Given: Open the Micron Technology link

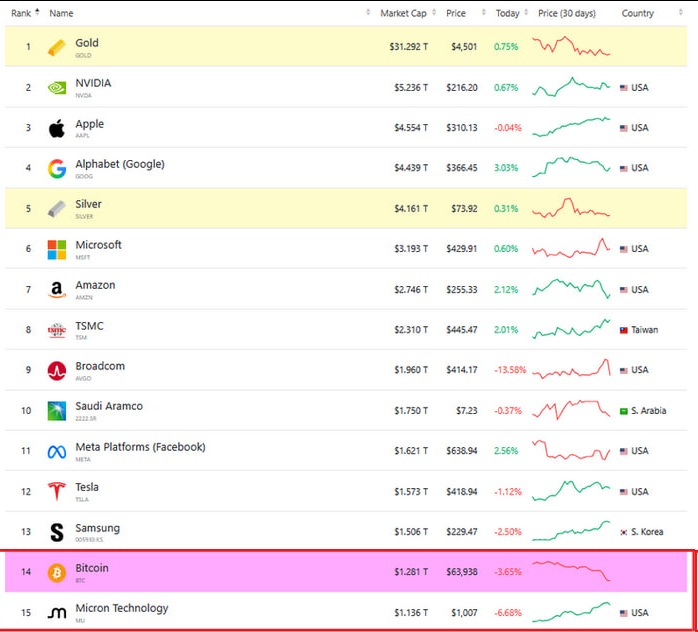Looking at the screenshot, I should point(122,608).
